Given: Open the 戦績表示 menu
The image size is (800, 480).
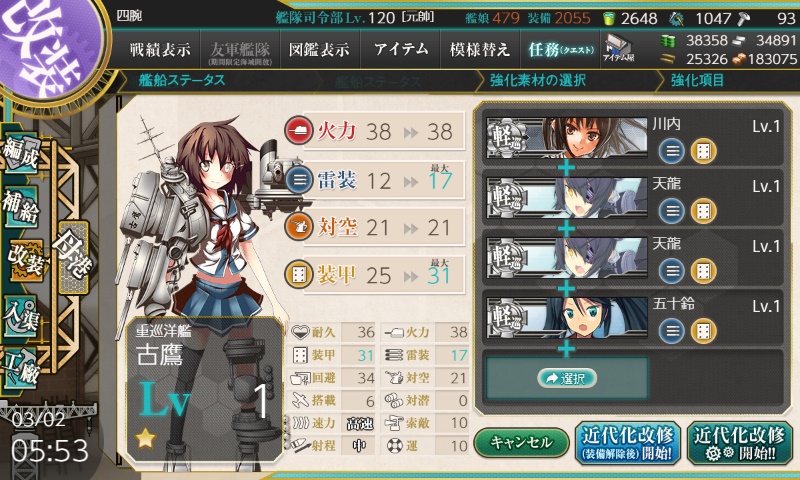Looking at the screenshot, I should click(160, 49).
